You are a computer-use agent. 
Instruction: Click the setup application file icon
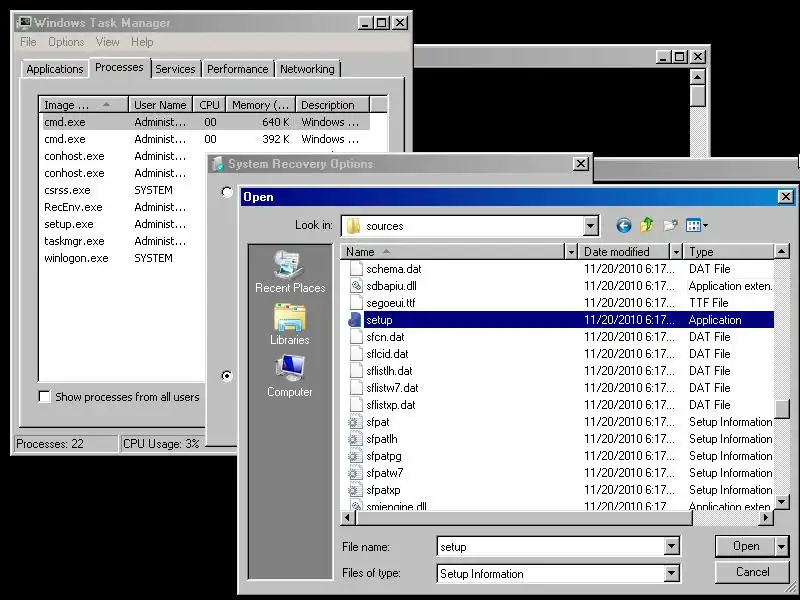point(355,320)
